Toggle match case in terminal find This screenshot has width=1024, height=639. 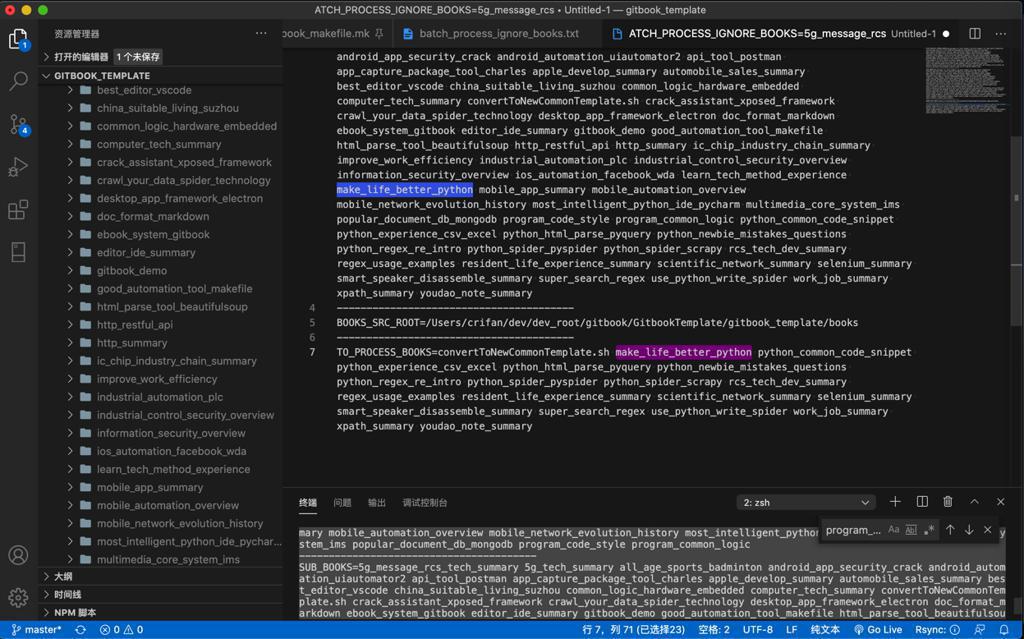[893, 530]
